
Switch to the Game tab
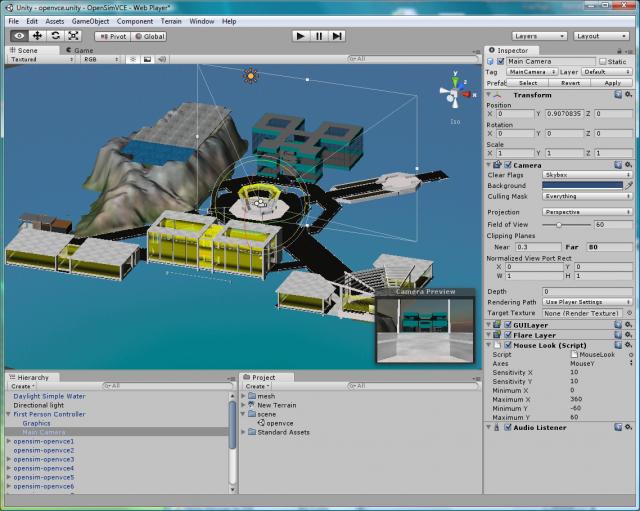click(80, 50)
